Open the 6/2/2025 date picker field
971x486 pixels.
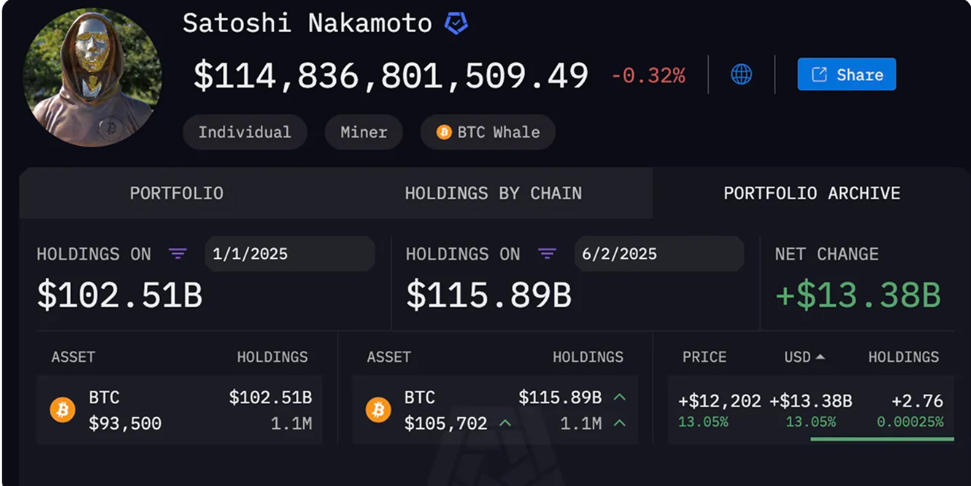click(x=659, y=254)
